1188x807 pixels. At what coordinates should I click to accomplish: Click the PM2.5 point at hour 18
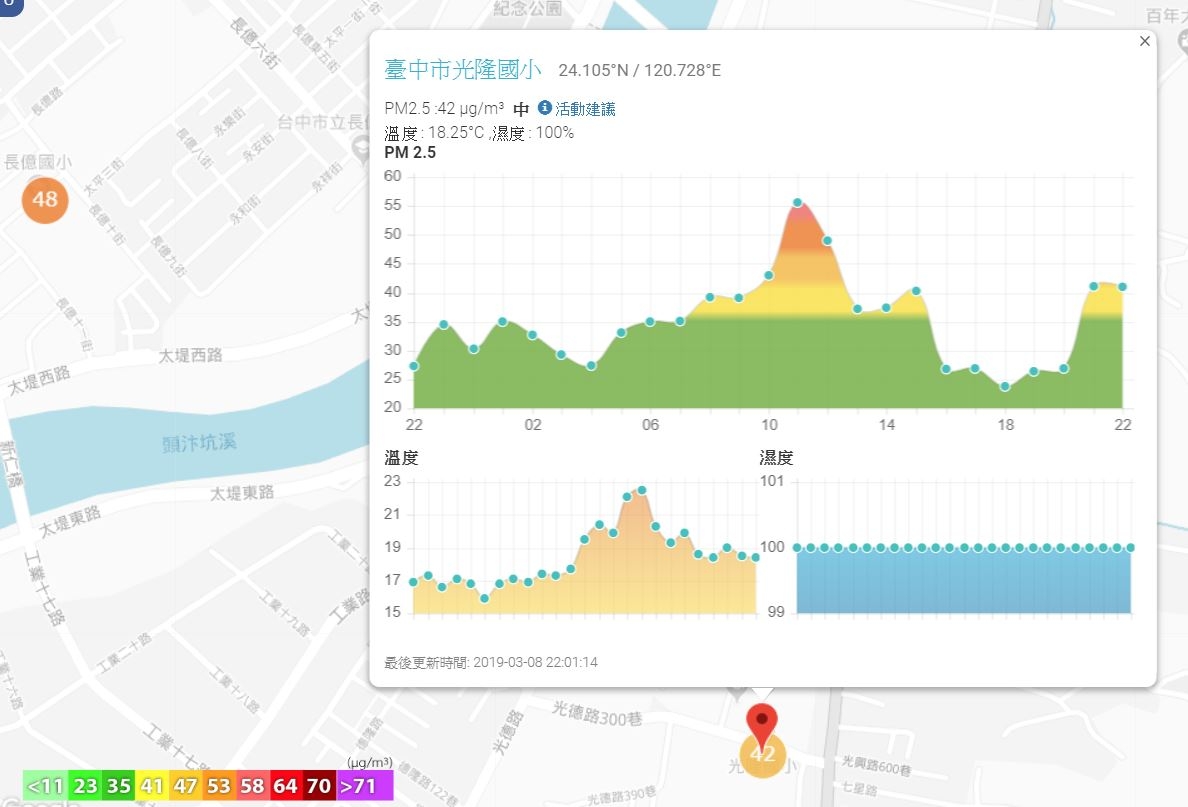[x=1005, y=386]
